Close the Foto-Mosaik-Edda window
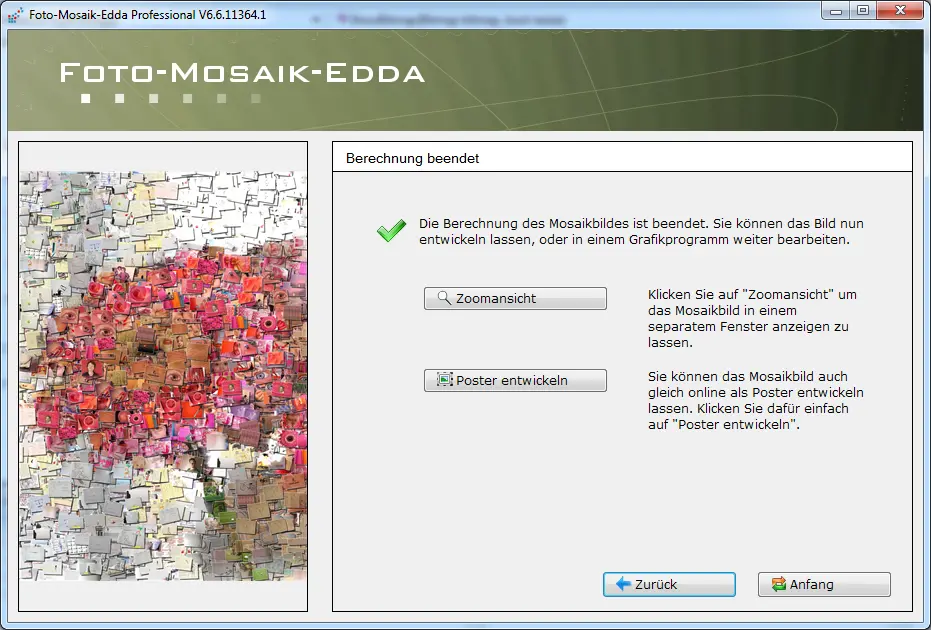The width and height of the screenshot is (931, 630). (x=900, y=11)
